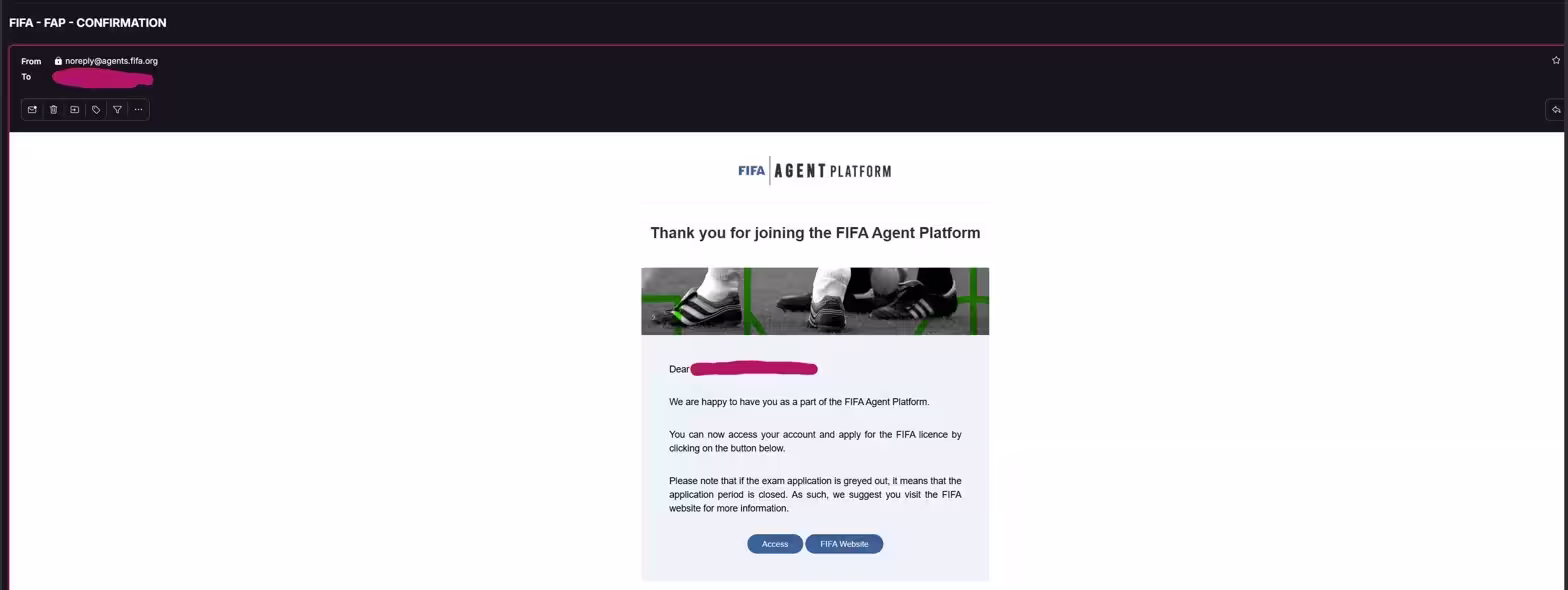Open account via the Access button
Screen dimensions: 1568x590
click(775, 544)
